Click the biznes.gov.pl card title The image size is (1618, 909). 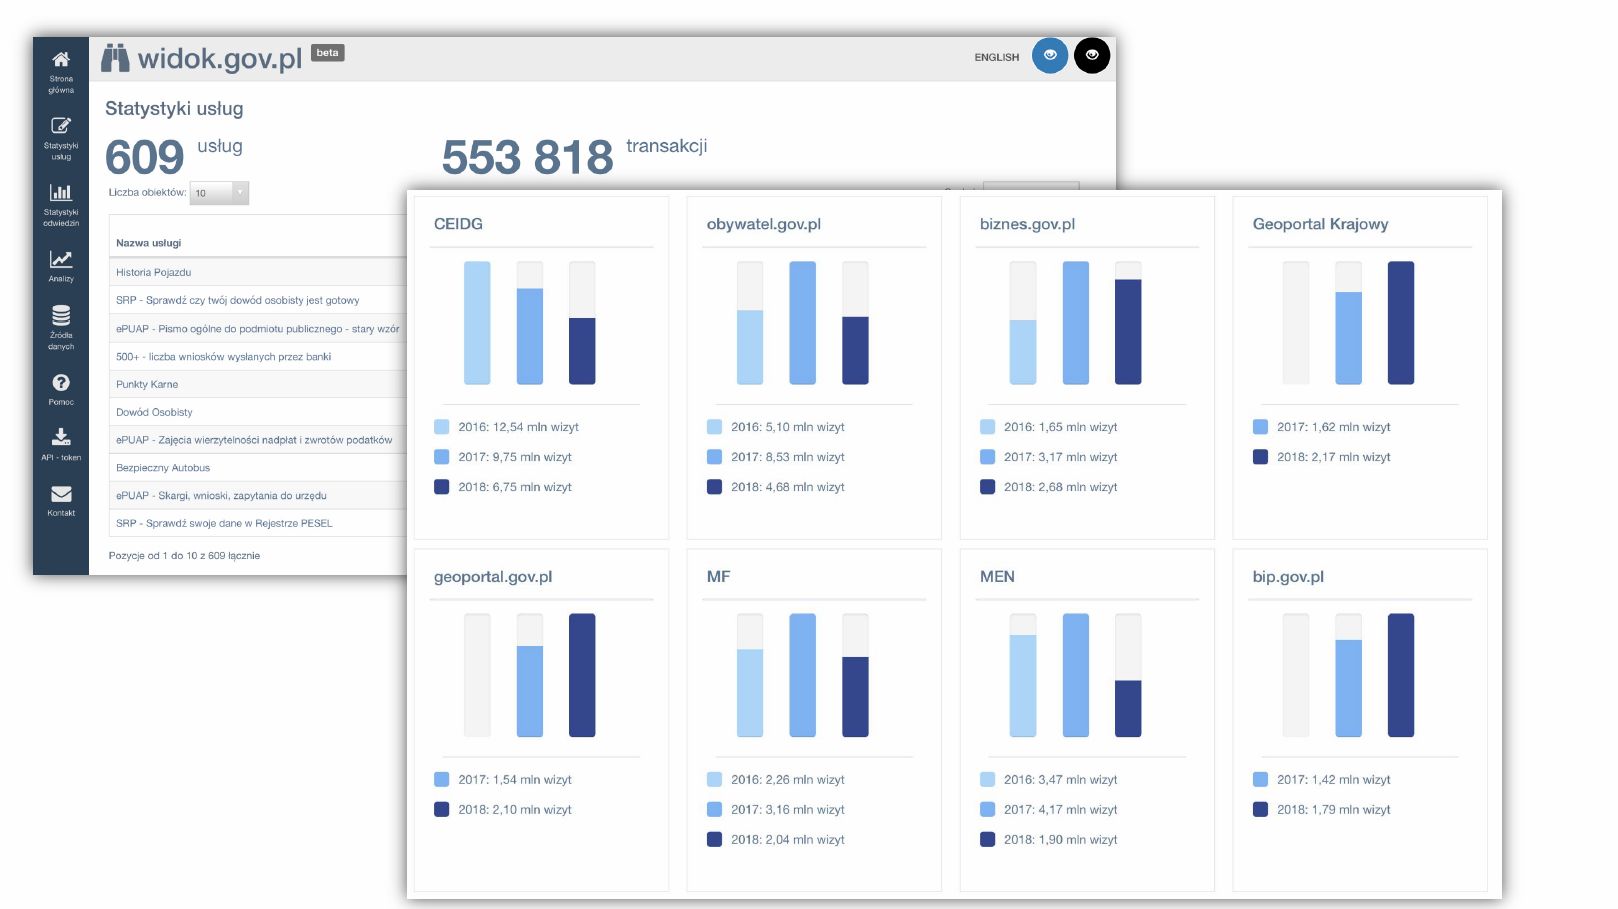tap(1027, 224)
